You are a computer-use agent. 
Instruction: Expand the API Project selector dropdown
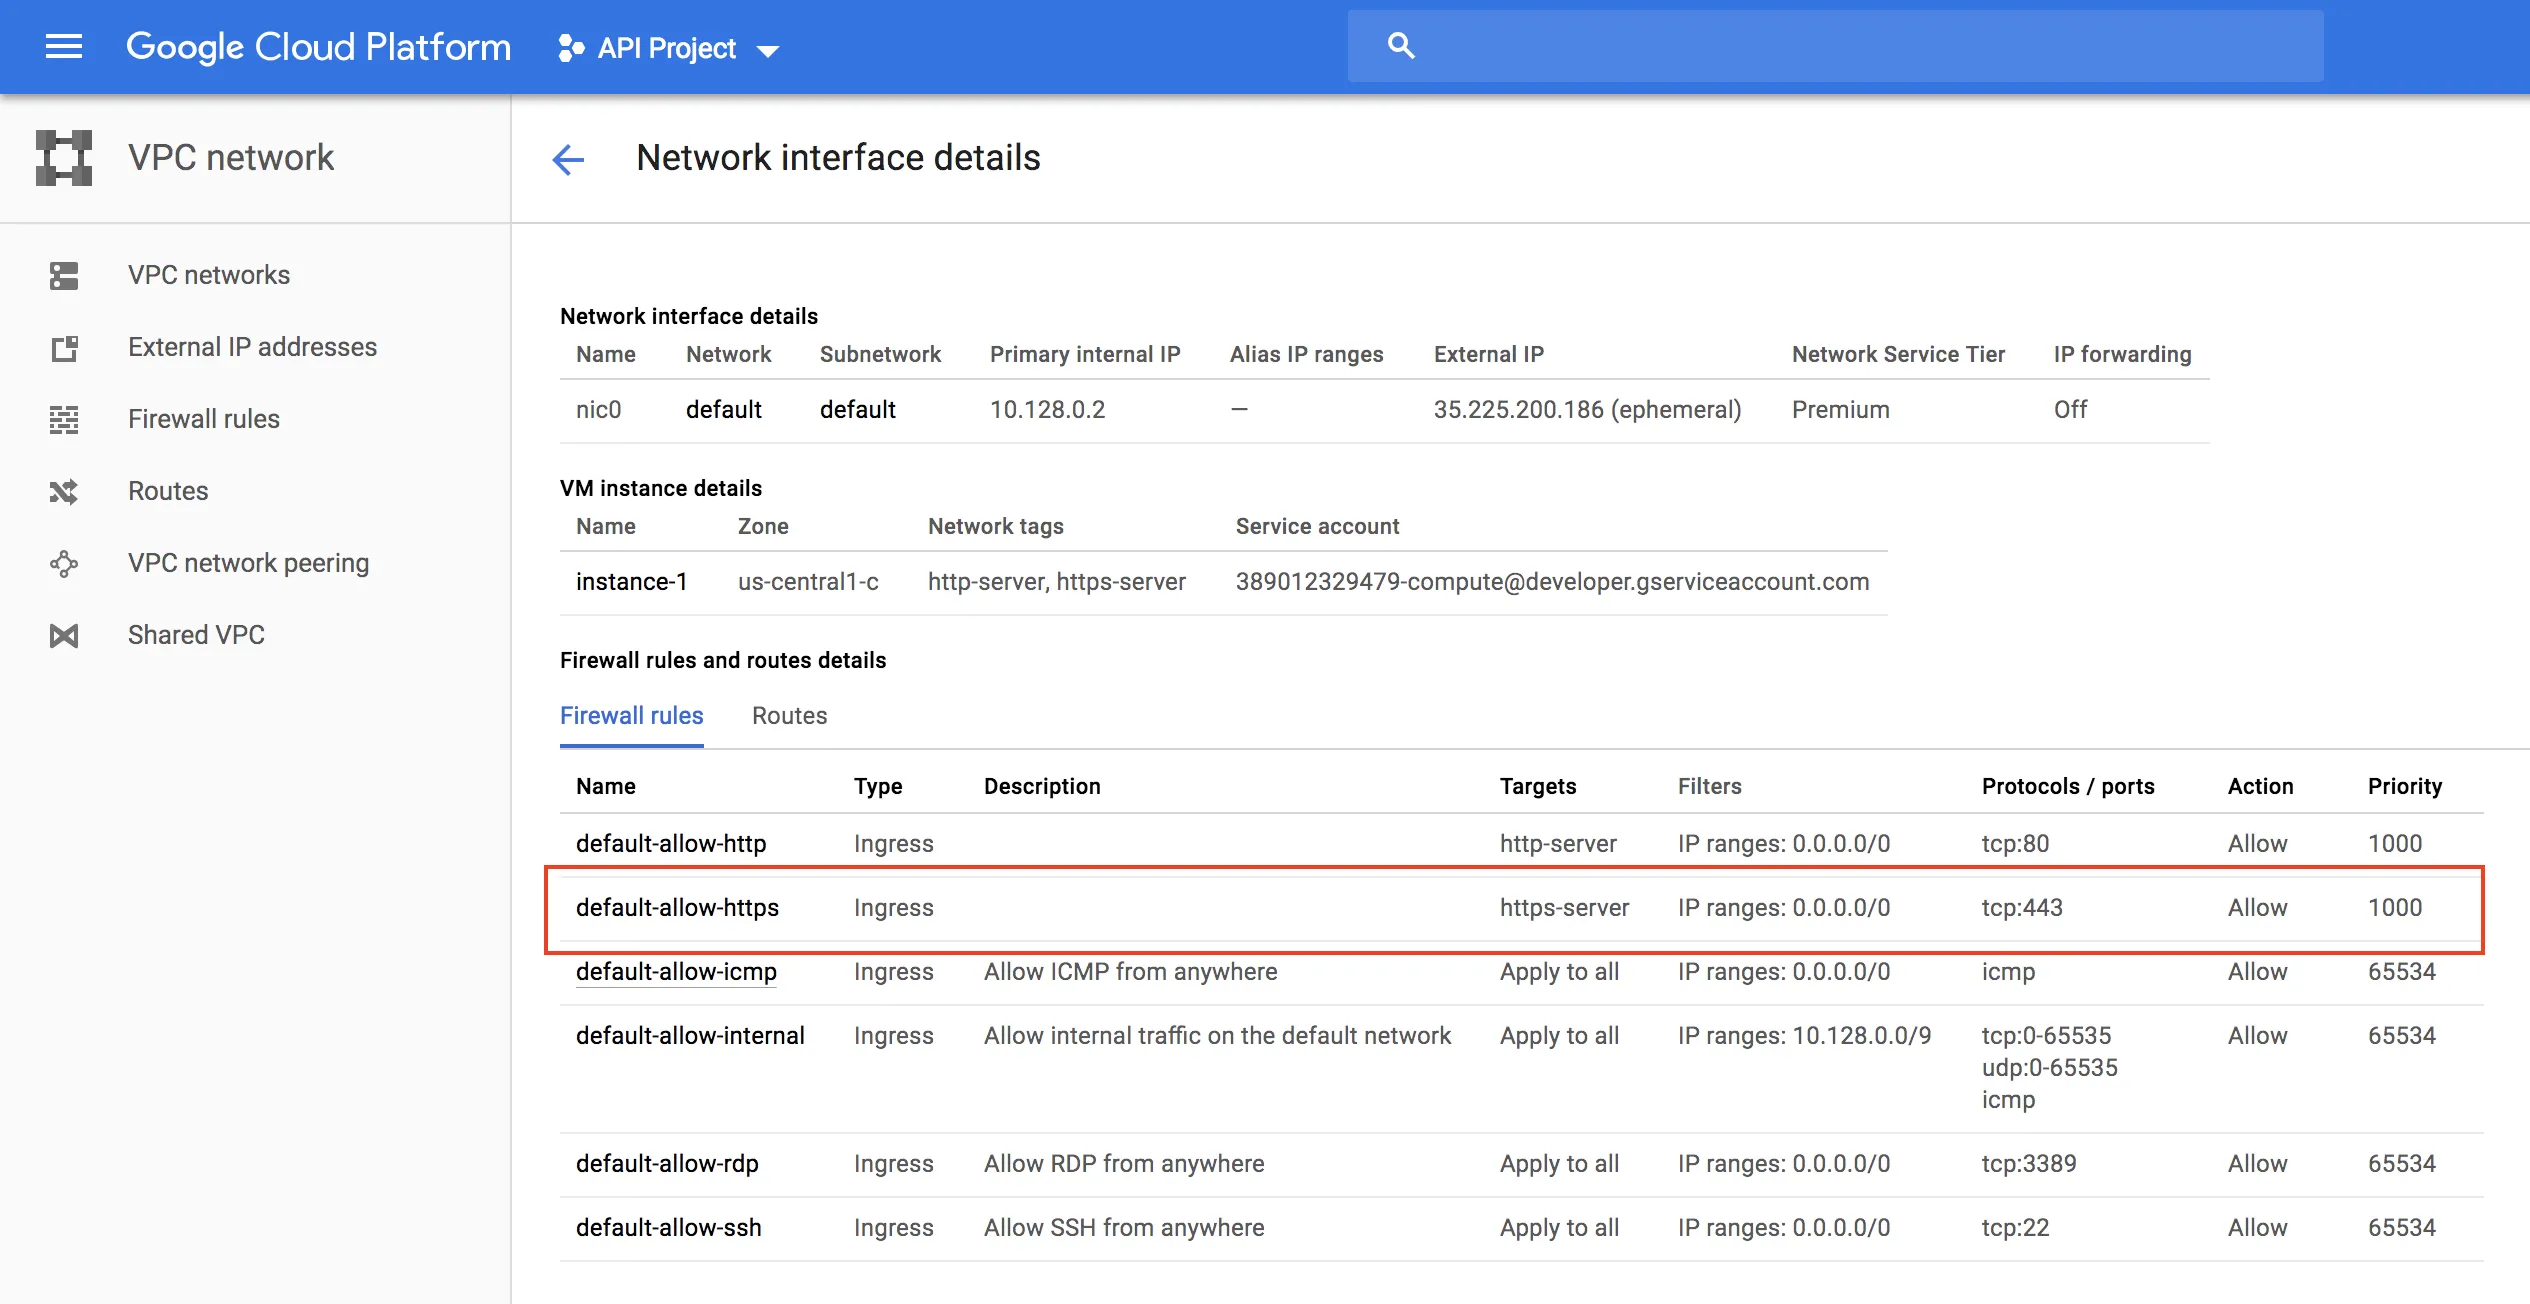click(x=670, y=49)
